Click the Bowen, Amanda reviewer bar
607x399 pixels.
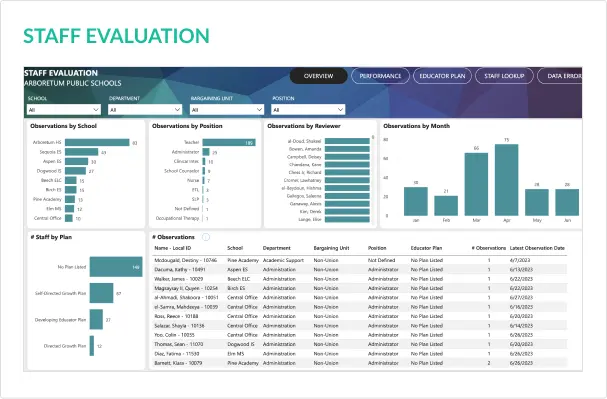pos(347,149)
